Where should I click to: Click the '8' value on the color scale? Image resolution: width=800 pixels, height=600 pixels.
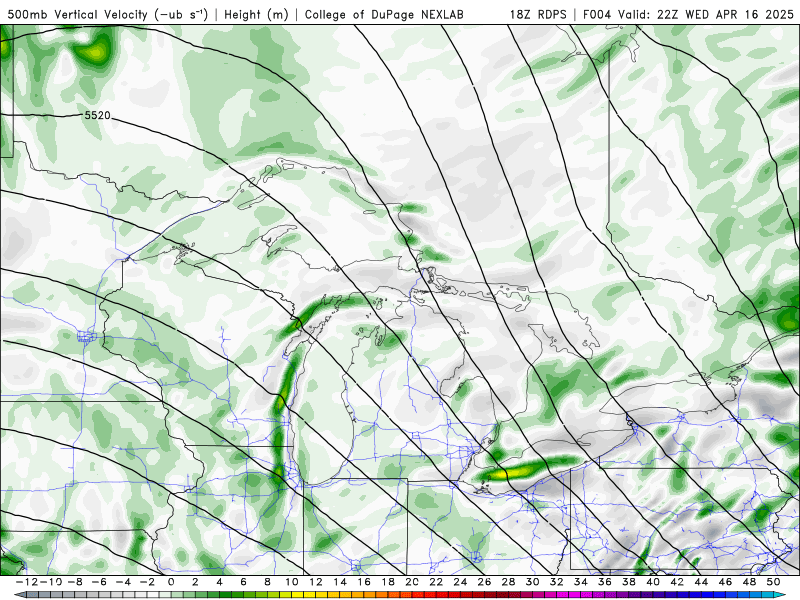click(267, 582)
